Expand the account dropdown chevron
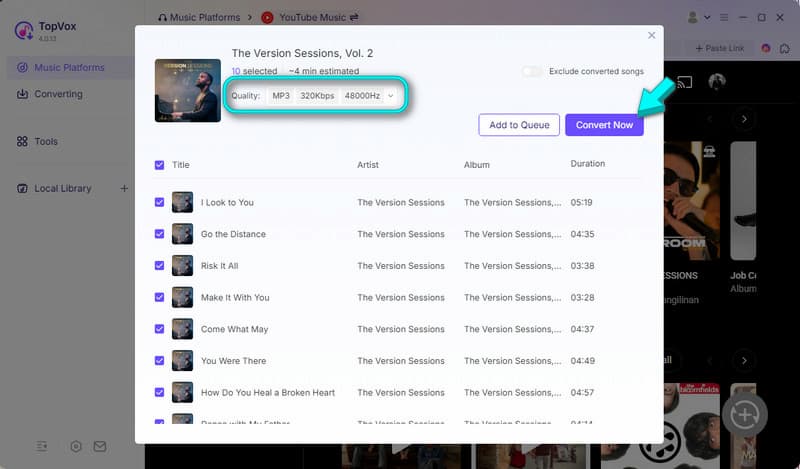The width and height of the screenshot is (800, 469). (x=707, y=17)
